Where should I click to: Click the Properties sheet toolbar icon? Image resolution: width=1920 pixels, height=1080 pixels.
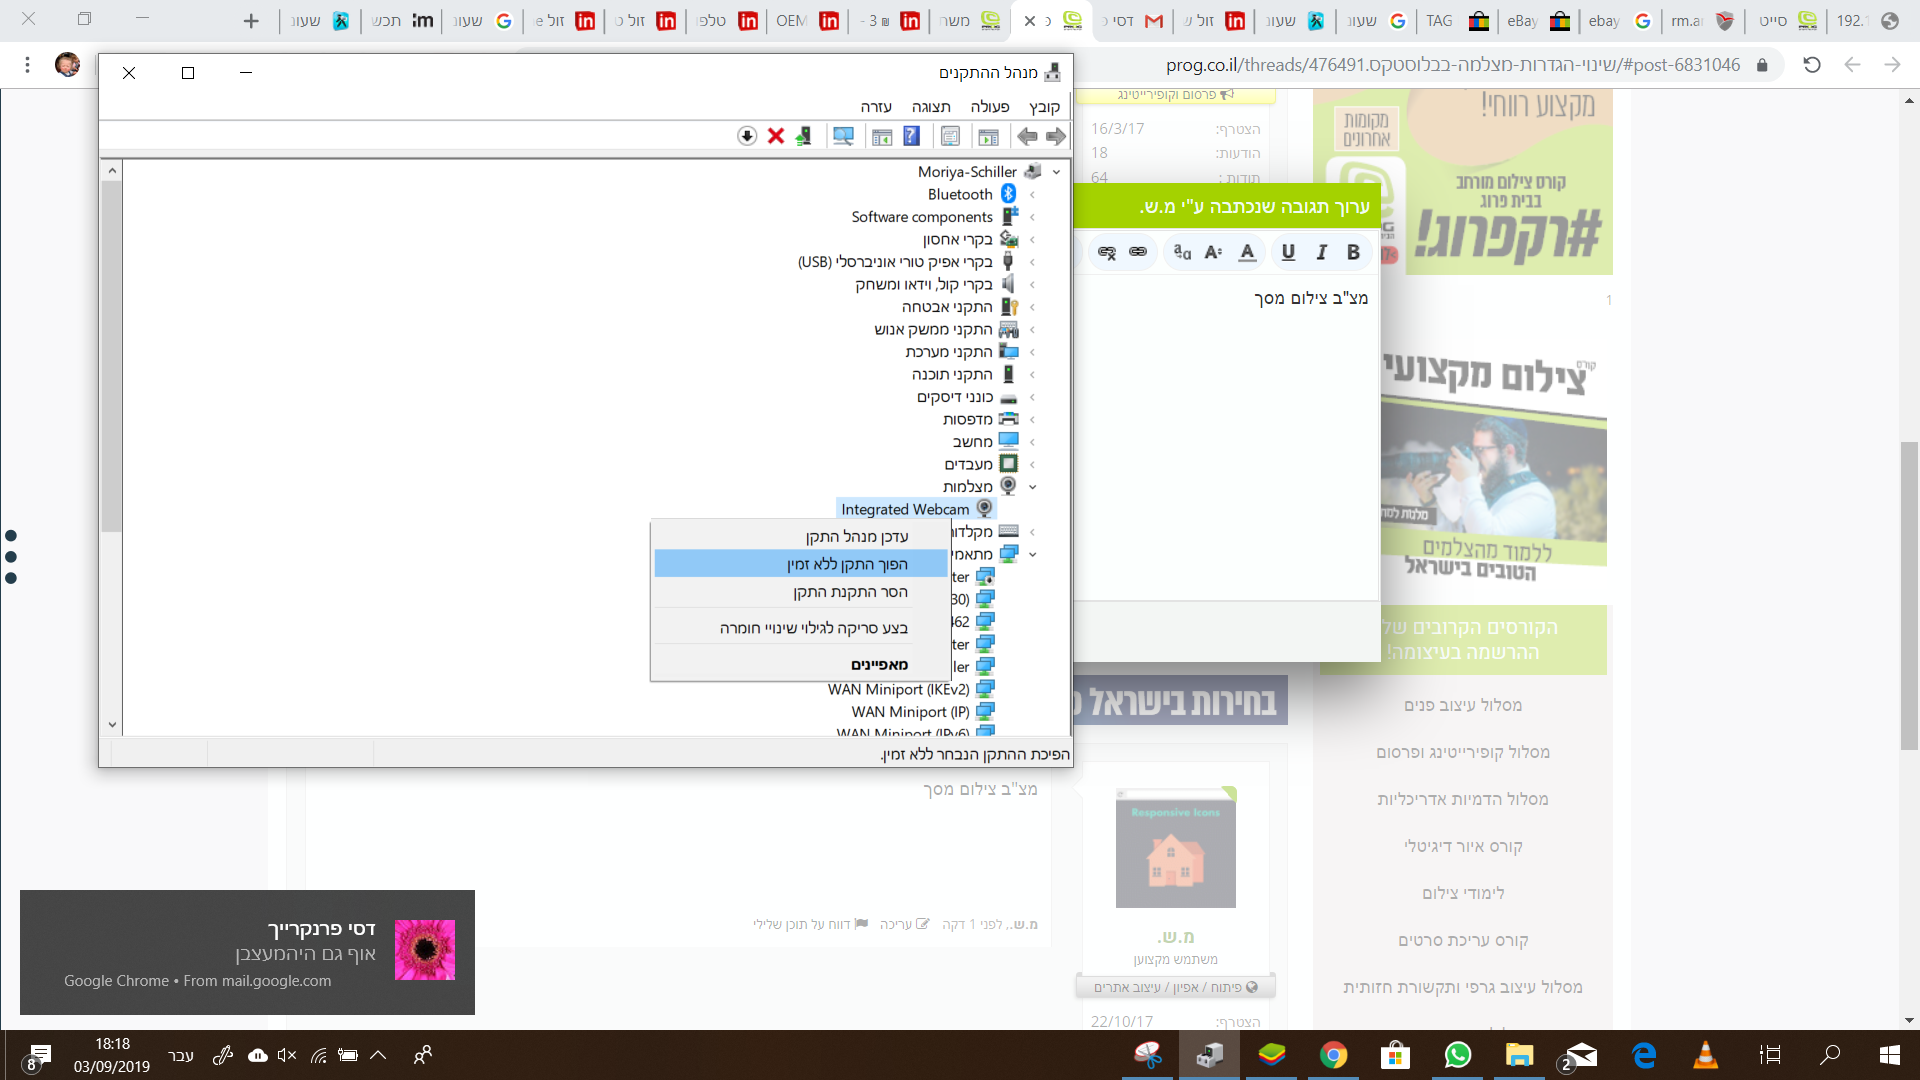point(950,136)
